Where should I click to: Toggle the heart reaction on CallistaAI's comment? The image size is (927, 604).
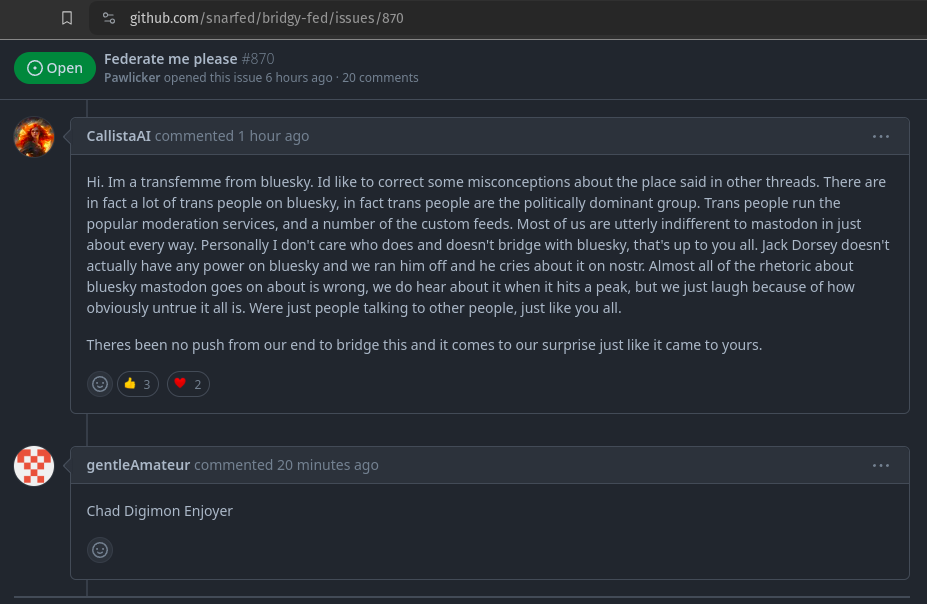[x=188, y=384]
